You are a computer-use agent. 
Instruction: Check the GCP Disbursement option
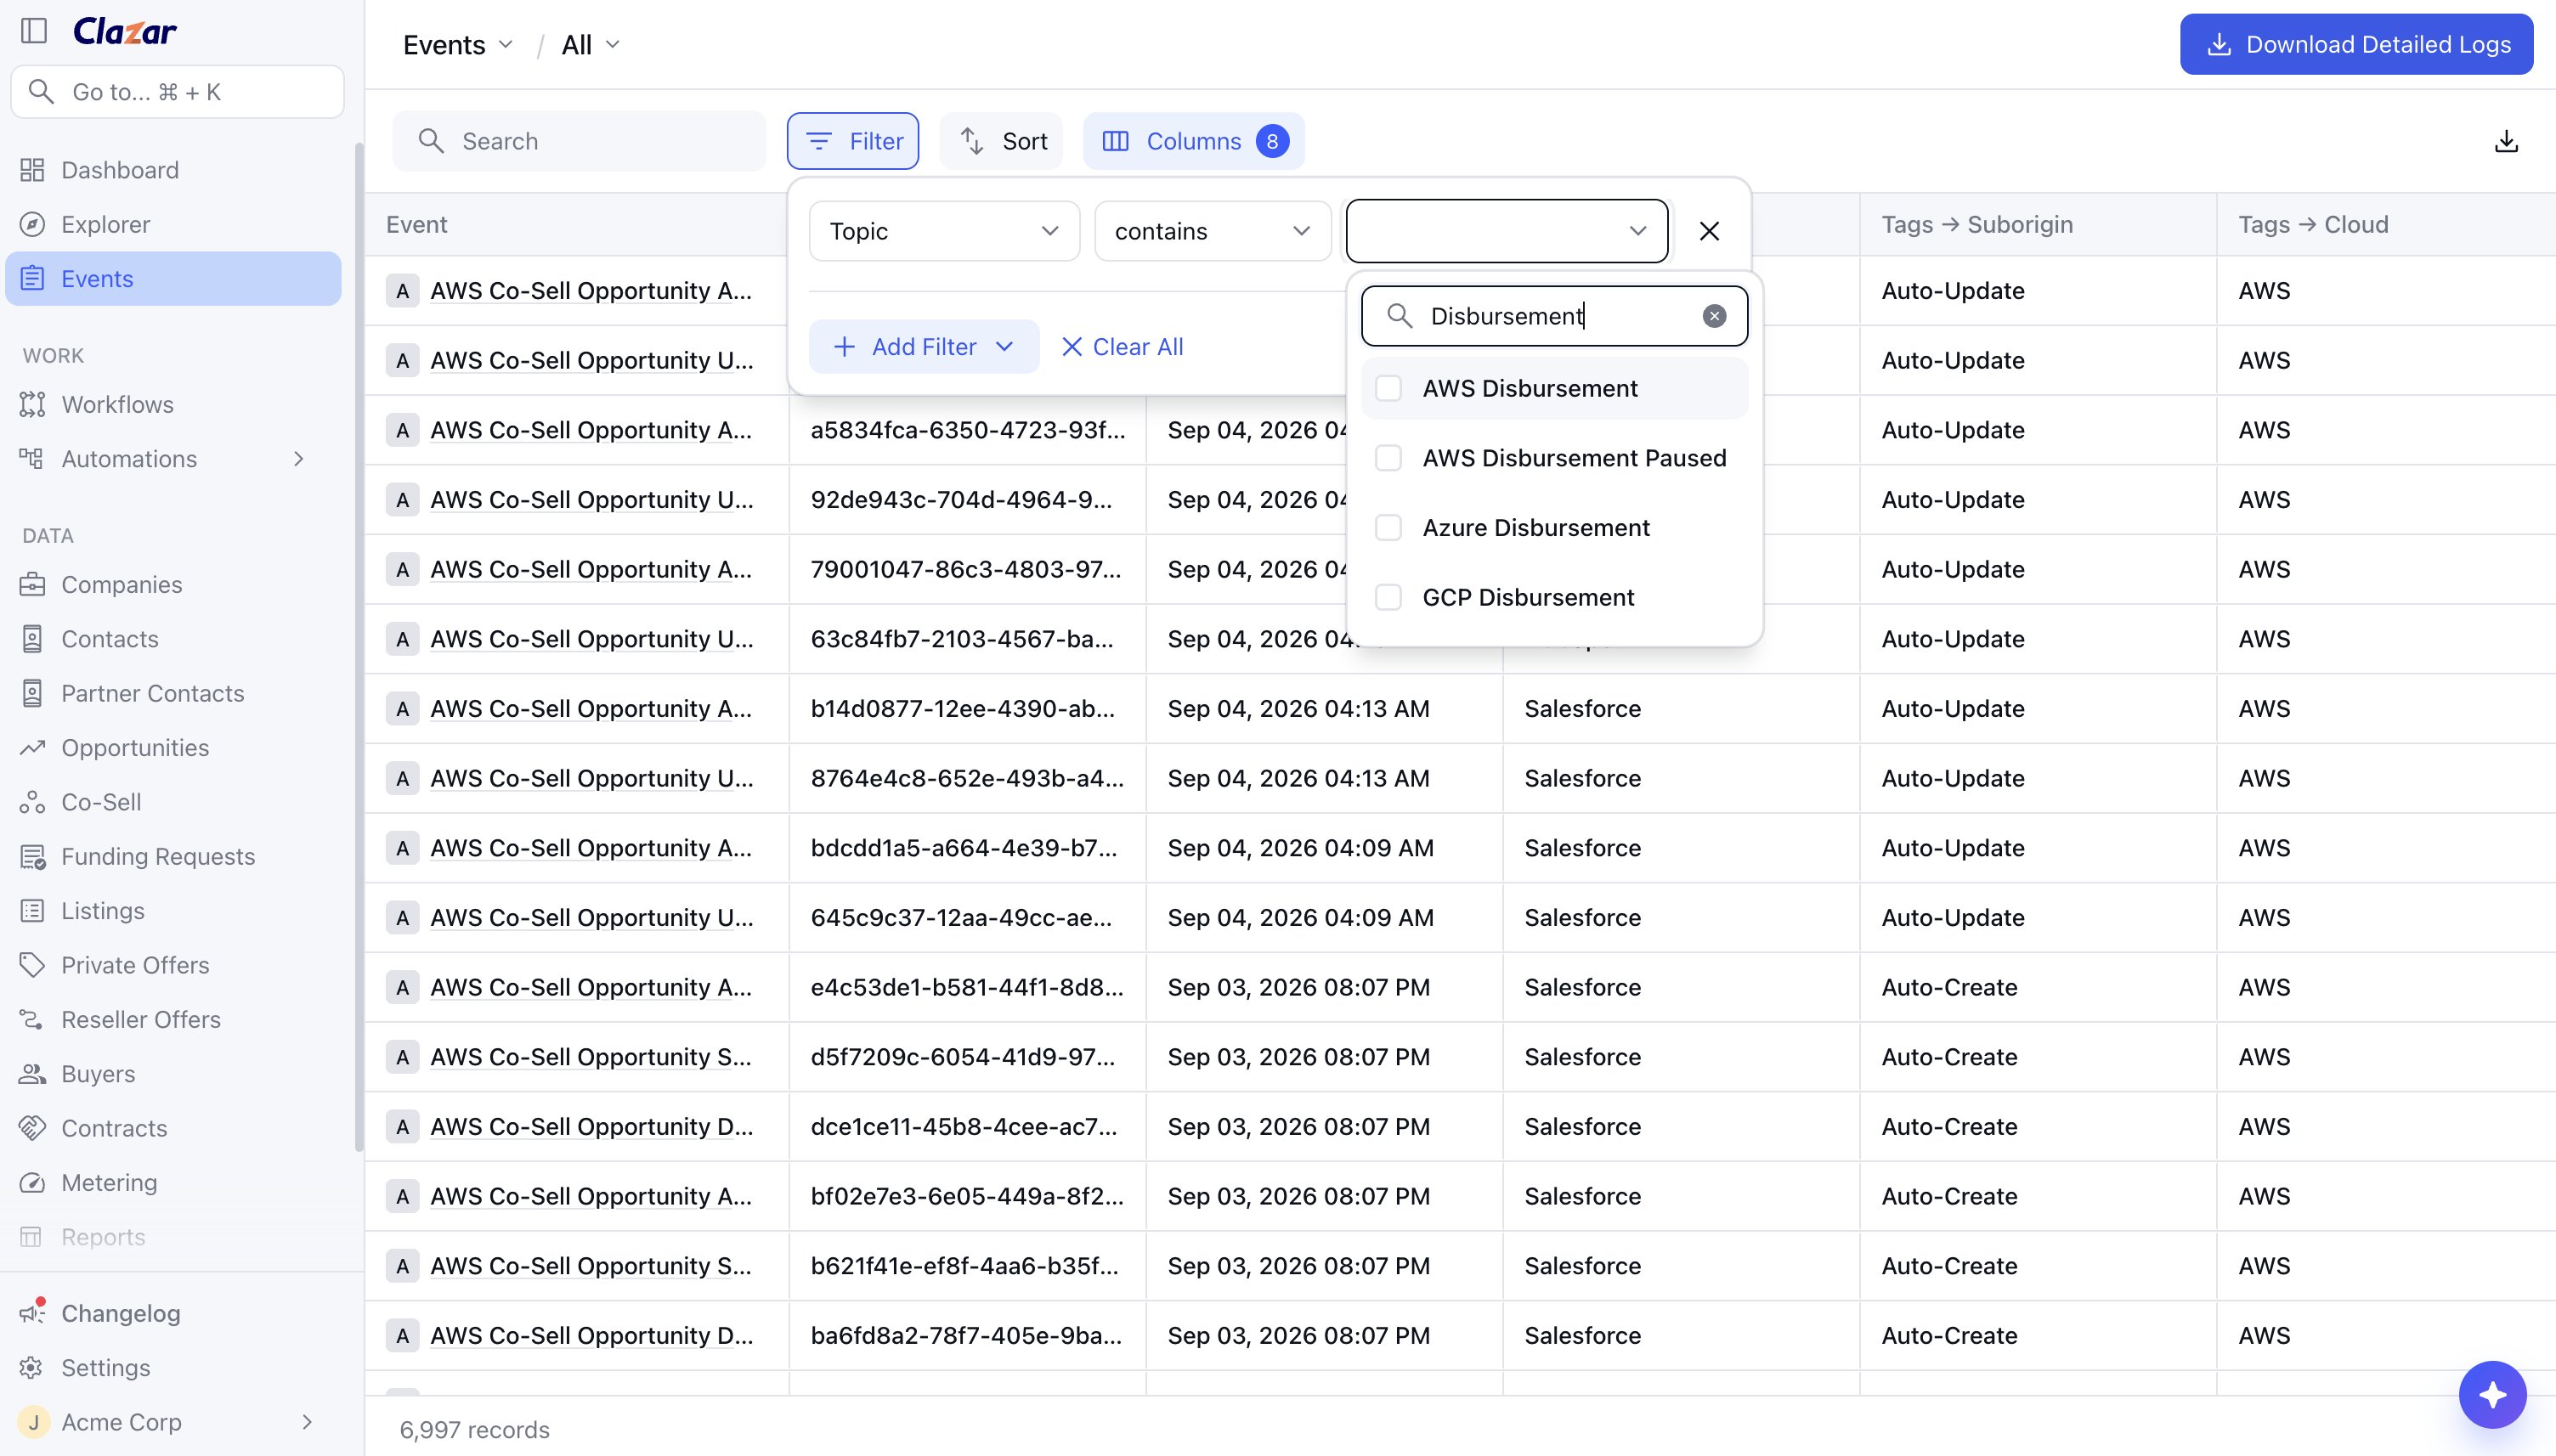pyautogui.click(x=1389, y=597)
